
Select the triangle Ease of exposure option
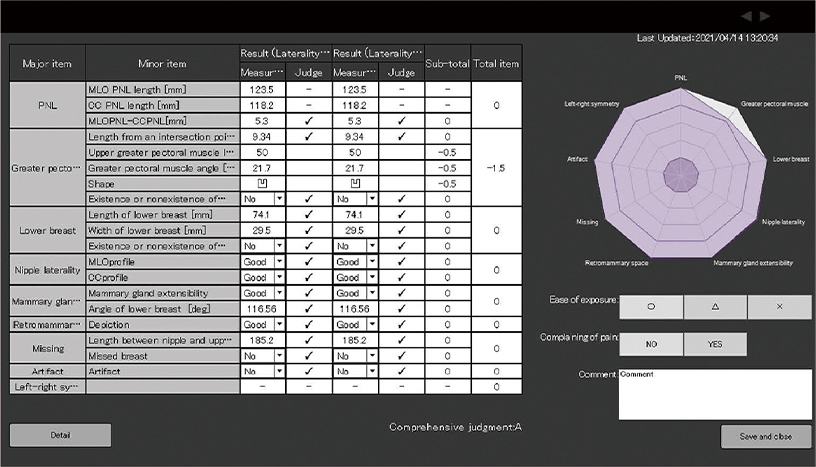tap(715, 307)
